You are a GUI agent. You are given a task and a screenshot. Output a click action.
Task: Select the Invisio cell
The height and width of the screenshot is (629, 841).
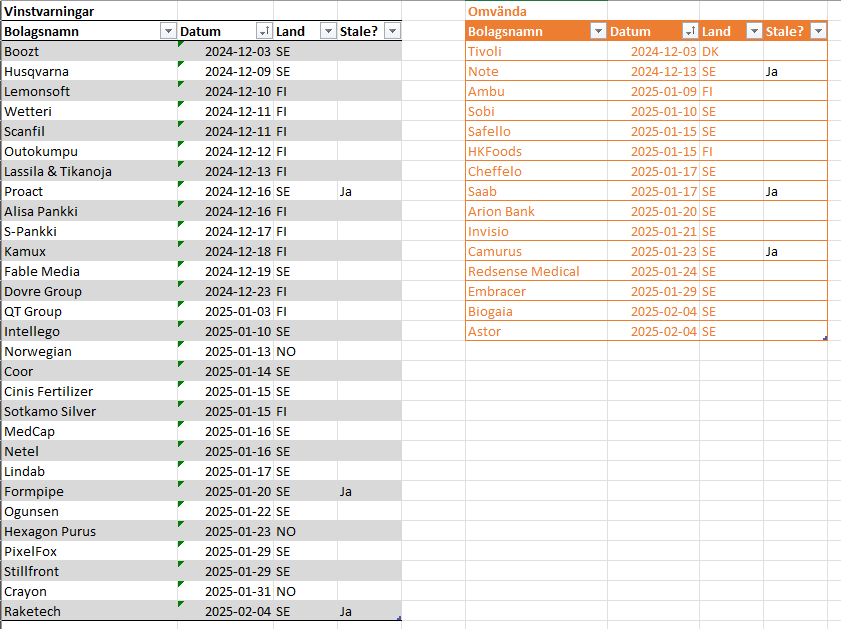coord(536,232)
